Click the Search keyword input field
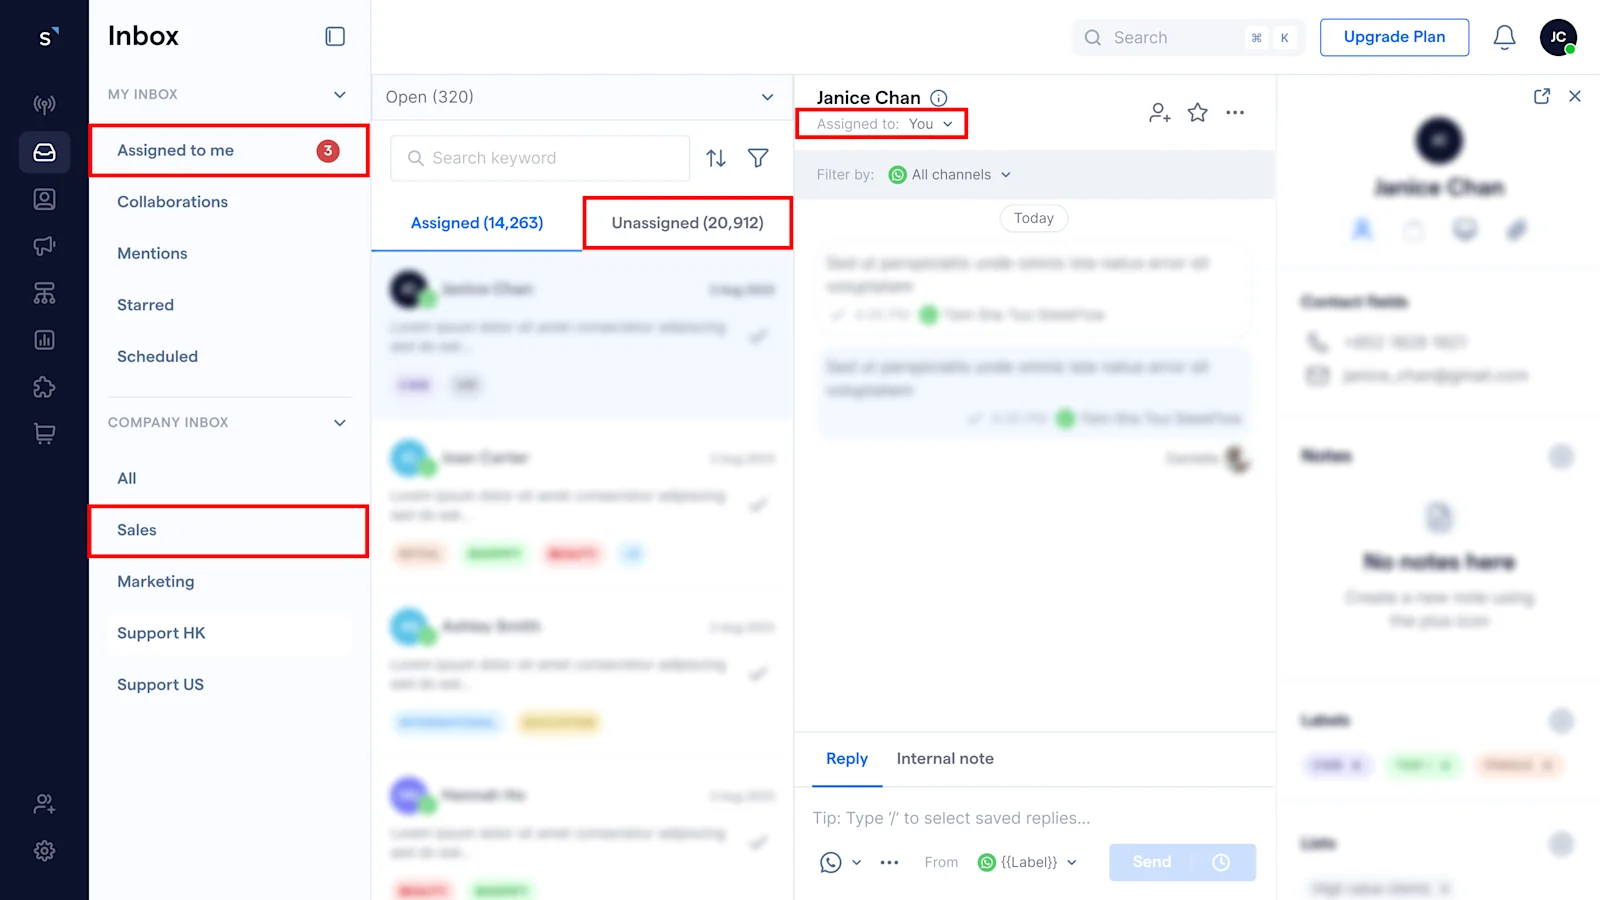The width and height of the screenshot is (1600, 900). tap(539, 157)
